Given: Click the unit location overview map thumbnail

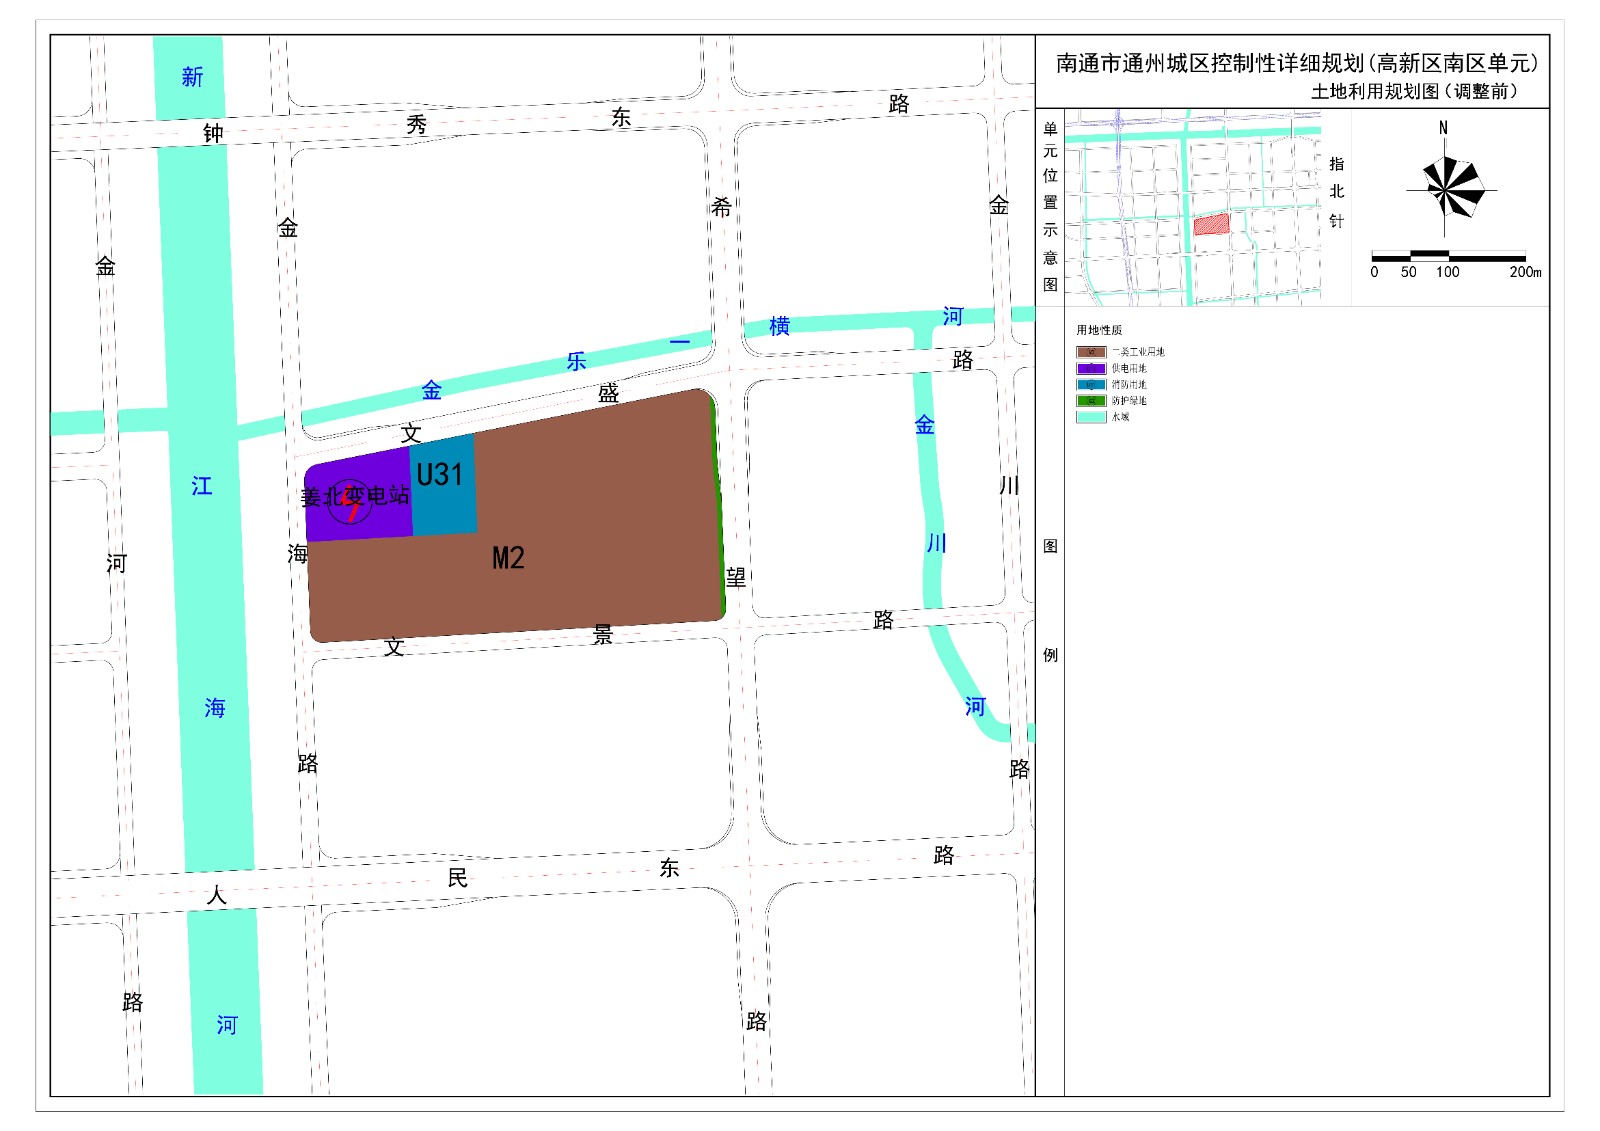Looking at the screenshot, I should click(1192, 207).
